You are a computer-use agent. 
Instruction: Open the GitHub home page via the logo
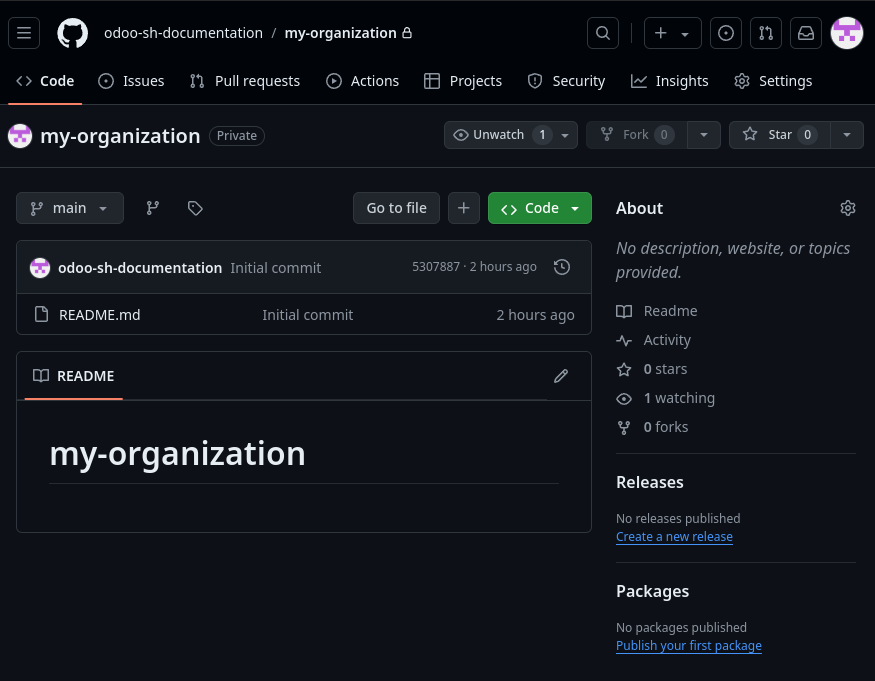[x=72, y=32]
